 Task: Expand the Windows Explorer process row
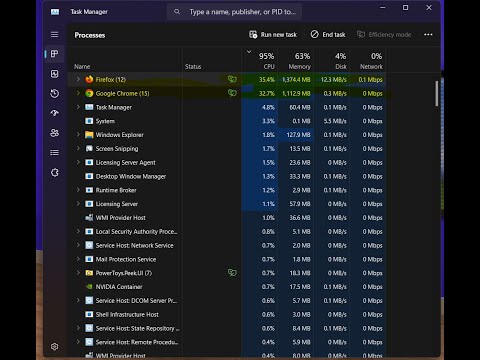(78, 135)
